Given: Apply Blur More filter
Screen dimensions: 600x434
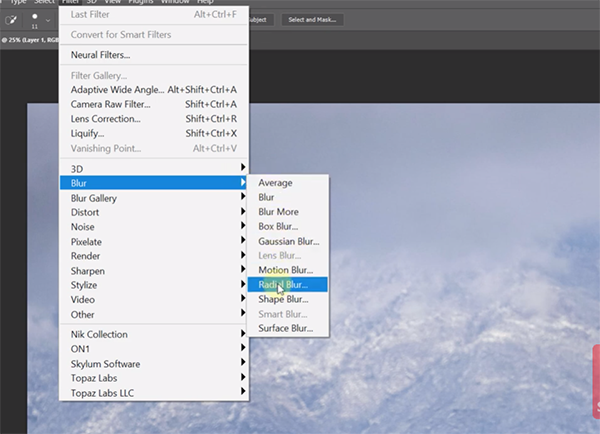Looking at the screenshot, I should click(288, 212).
